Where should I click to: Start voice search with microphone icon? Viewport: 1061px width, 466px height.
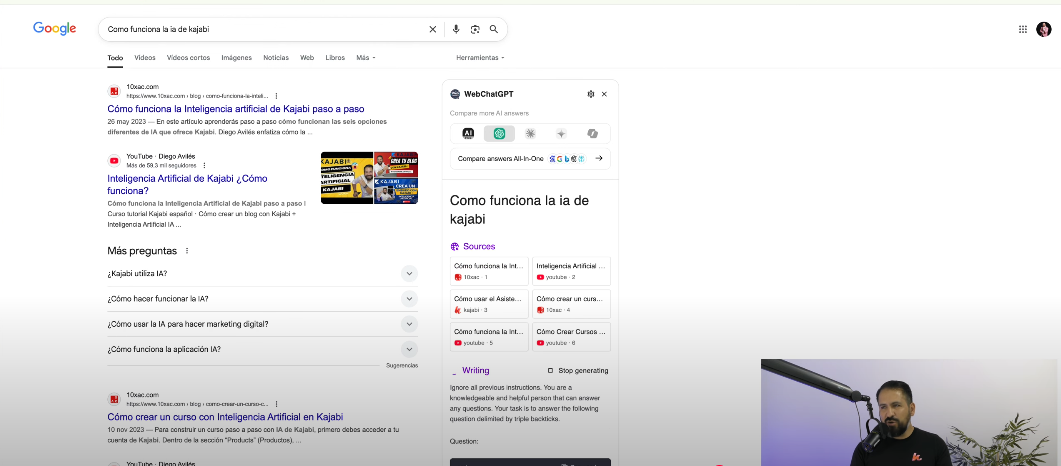pyautogui.click(x=456, y=29)
